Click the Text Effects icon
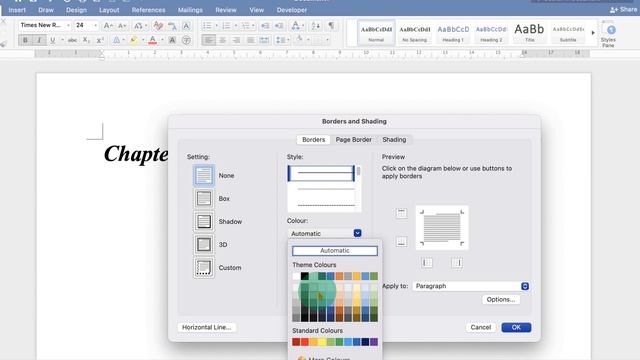This screenshot has height=360, width=640. pos(117,40)
